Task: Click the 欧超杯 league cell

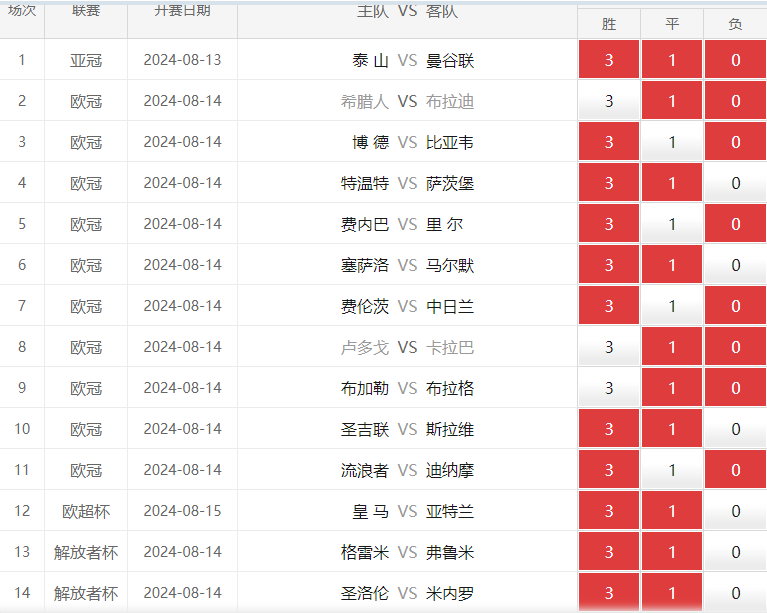Action: click(x=86, y=512)
